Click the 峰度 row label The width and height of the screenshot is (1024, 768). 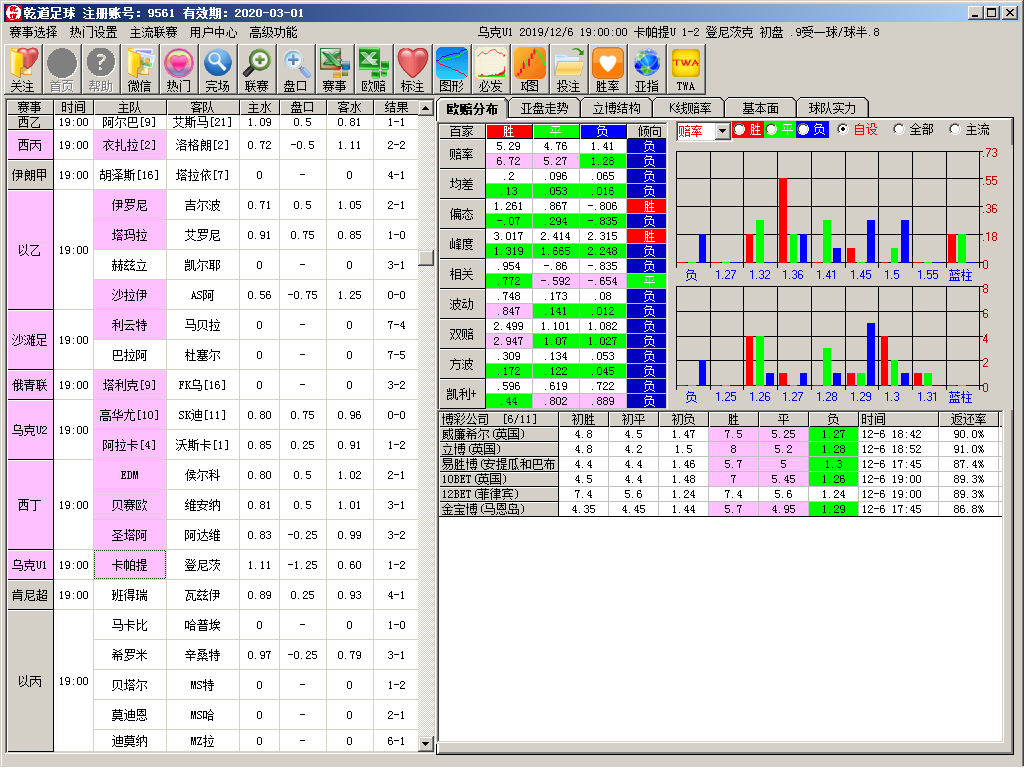462,244
